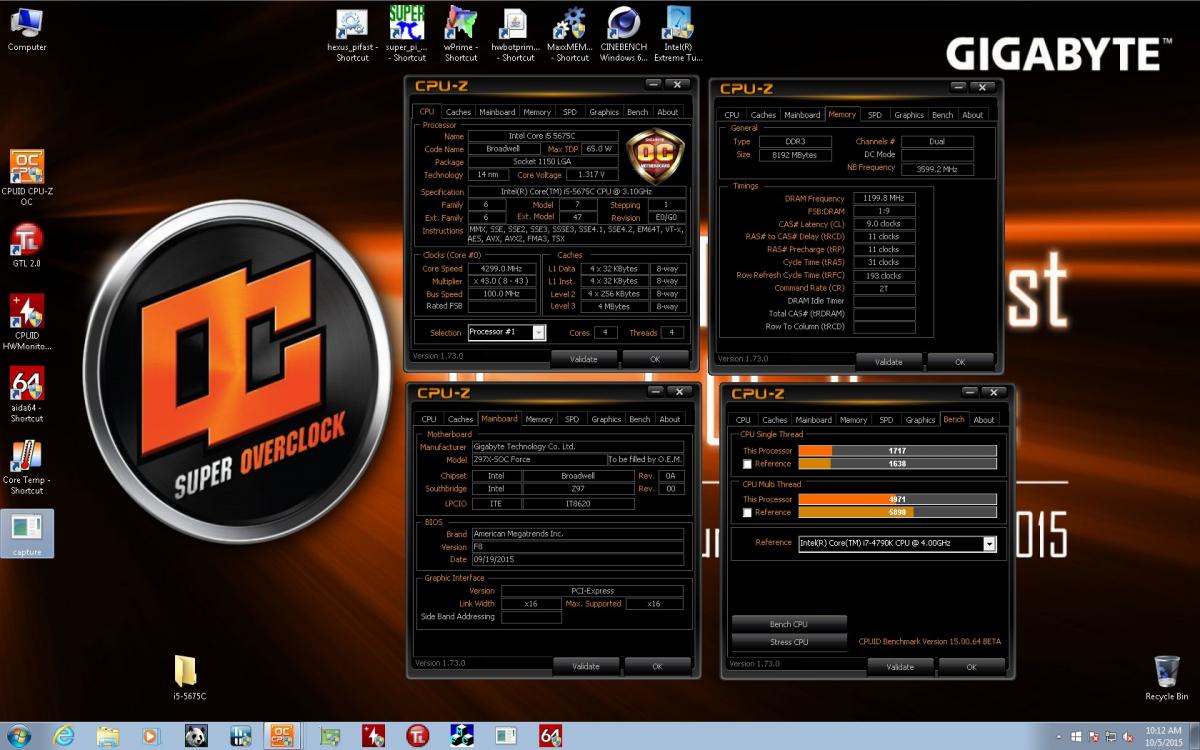The image size is (1200, 750).
Task: Click the Model Z97X-SOC Force field
Action: pos(538,459)
